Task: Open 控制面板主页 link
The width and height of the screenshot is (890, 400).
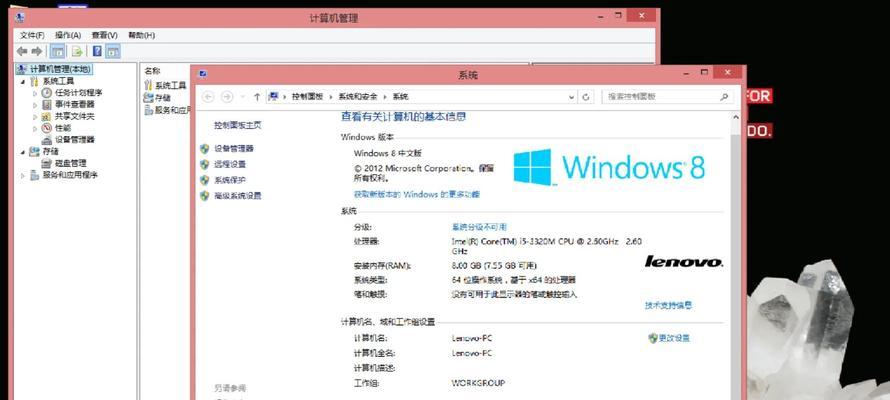Action: 238,125
